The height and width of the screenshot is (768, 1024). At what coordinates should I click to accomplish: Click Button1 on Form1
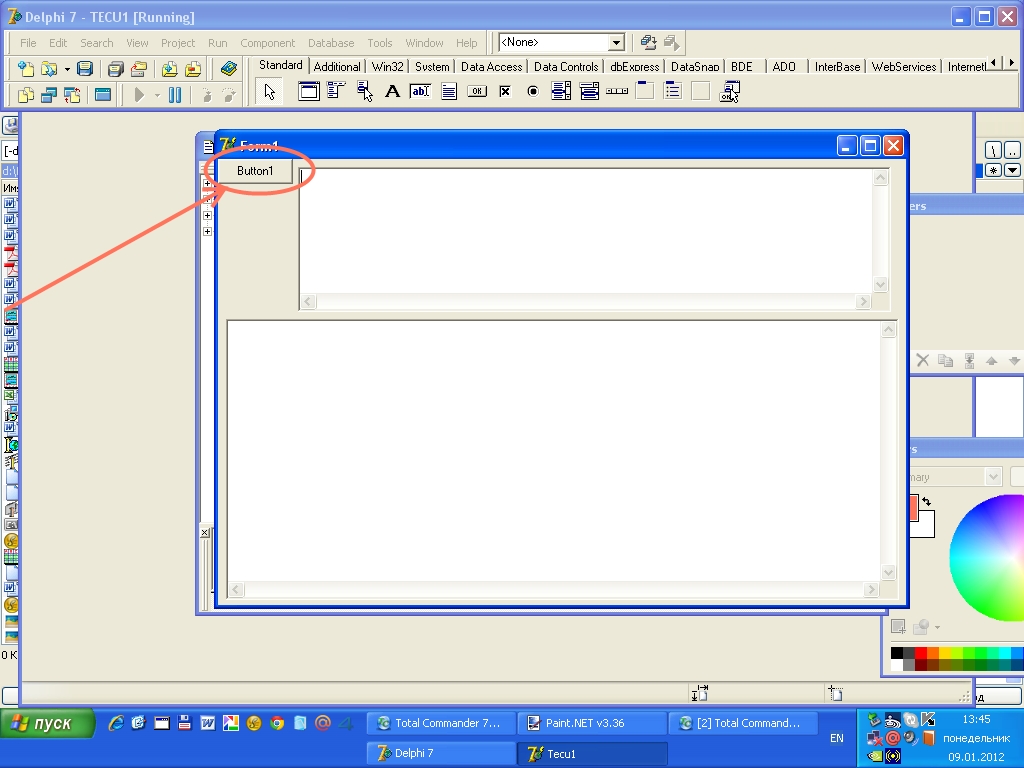pyautogui.click(x=255, y=171)
